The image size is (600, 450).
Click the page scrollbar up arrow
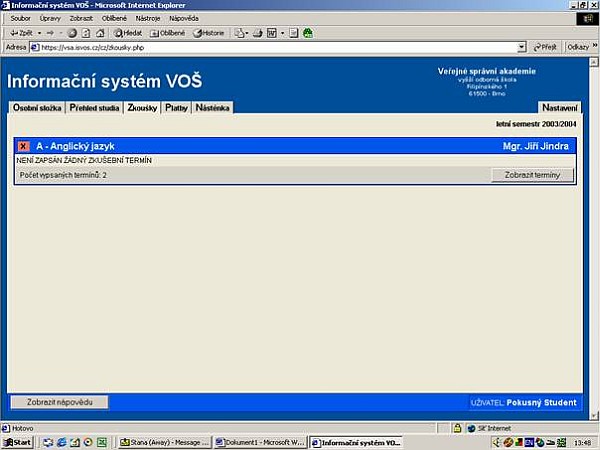click(594, 62)
